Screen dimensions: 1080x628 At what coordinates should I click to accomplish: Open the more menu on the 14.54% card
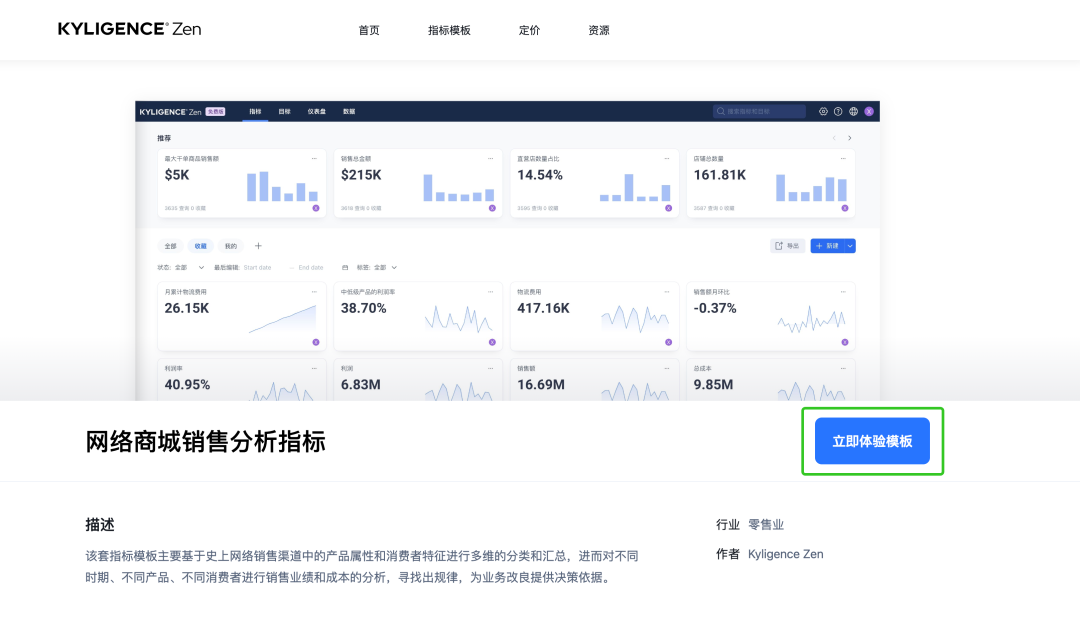[x=667, y=158]
